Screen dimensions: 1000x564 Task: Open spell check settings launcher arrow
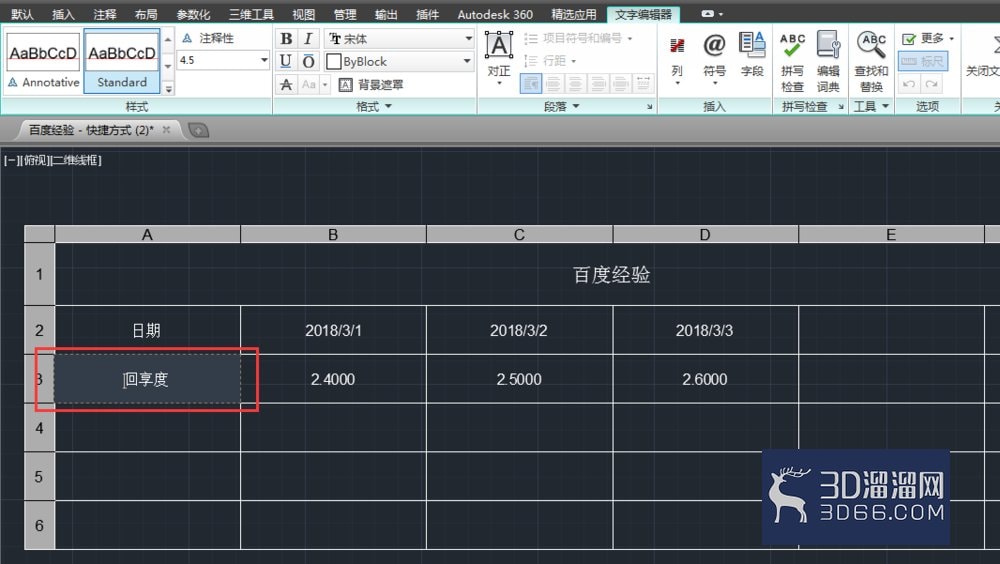tap(841, 107)
